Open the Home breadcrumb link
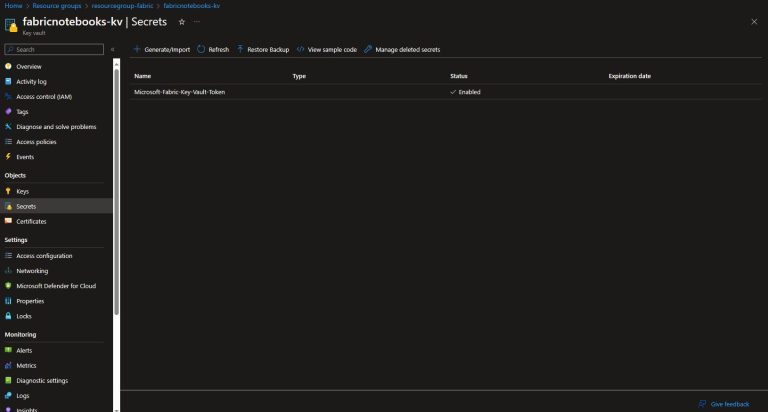Screen dimensions: 768x412 point(13,6)
